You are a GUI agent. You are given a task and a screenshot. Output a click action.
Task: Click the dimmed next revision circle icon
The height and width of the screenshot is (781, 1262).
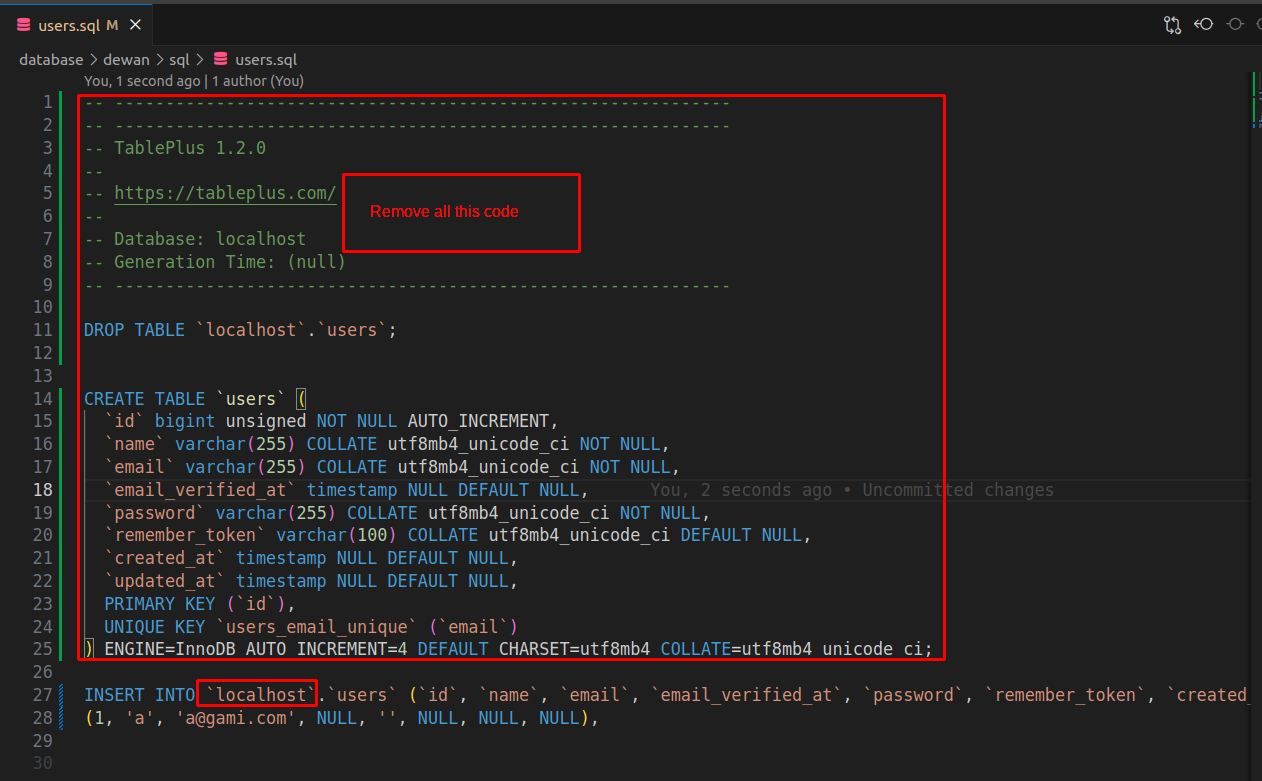click(1236, 25)
